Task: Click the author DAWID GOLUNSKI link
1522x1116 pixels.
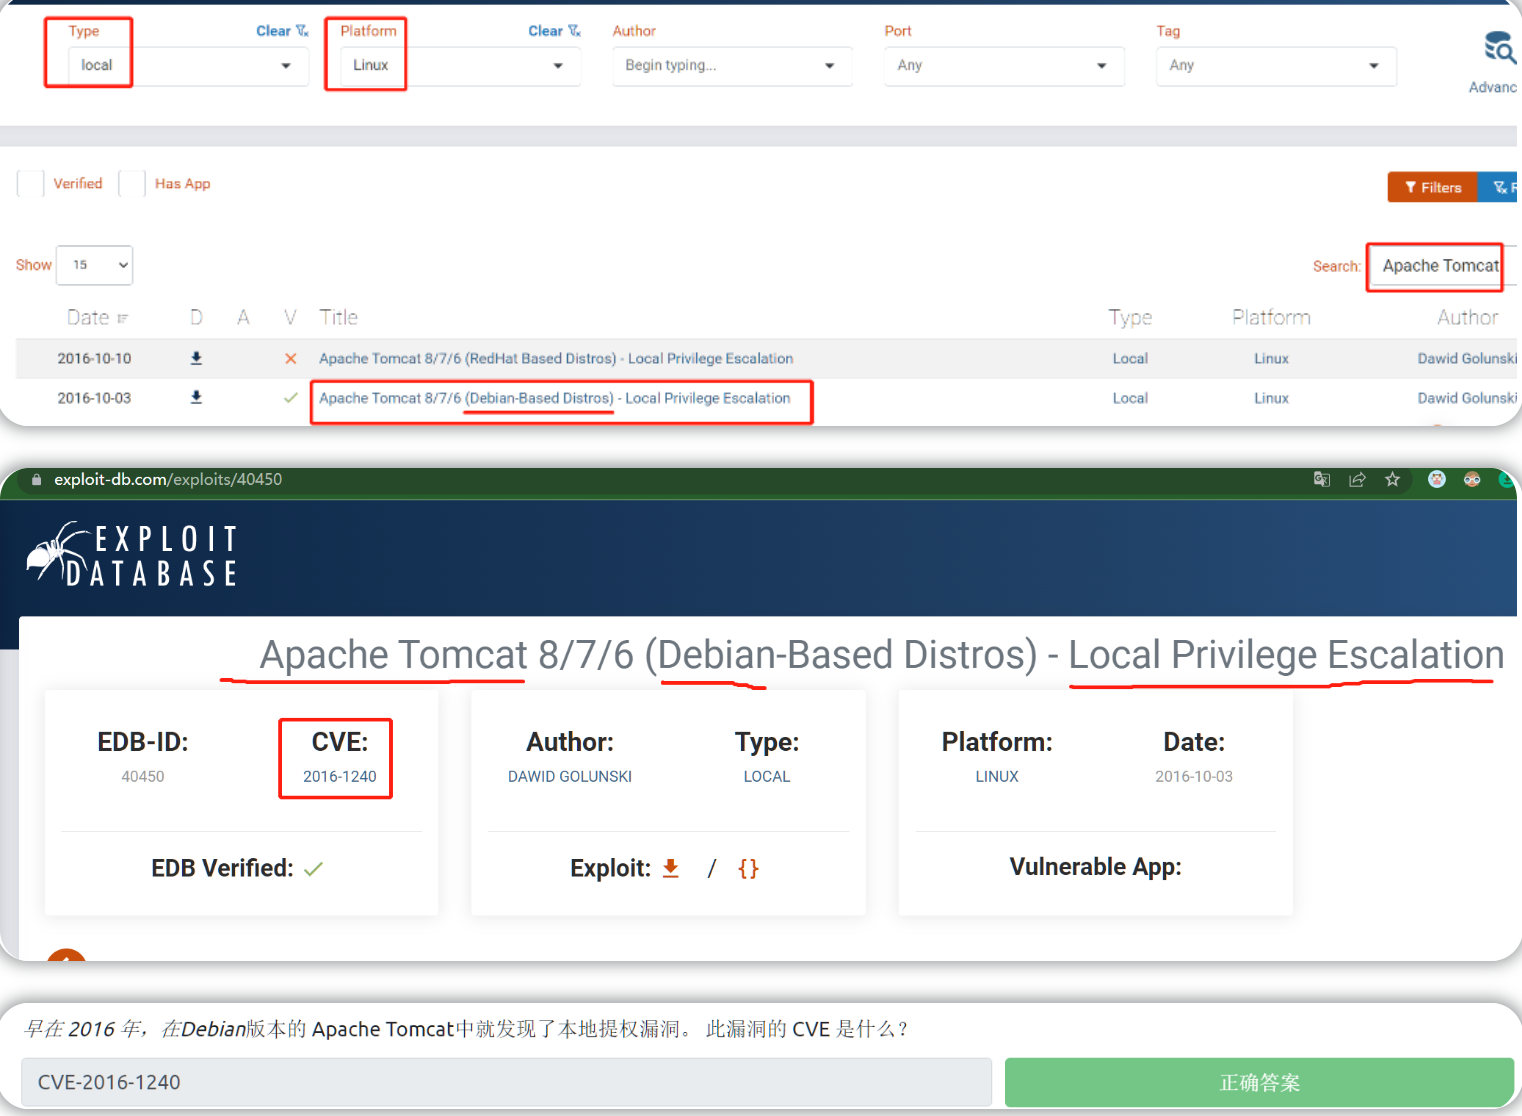Action: 570,776
